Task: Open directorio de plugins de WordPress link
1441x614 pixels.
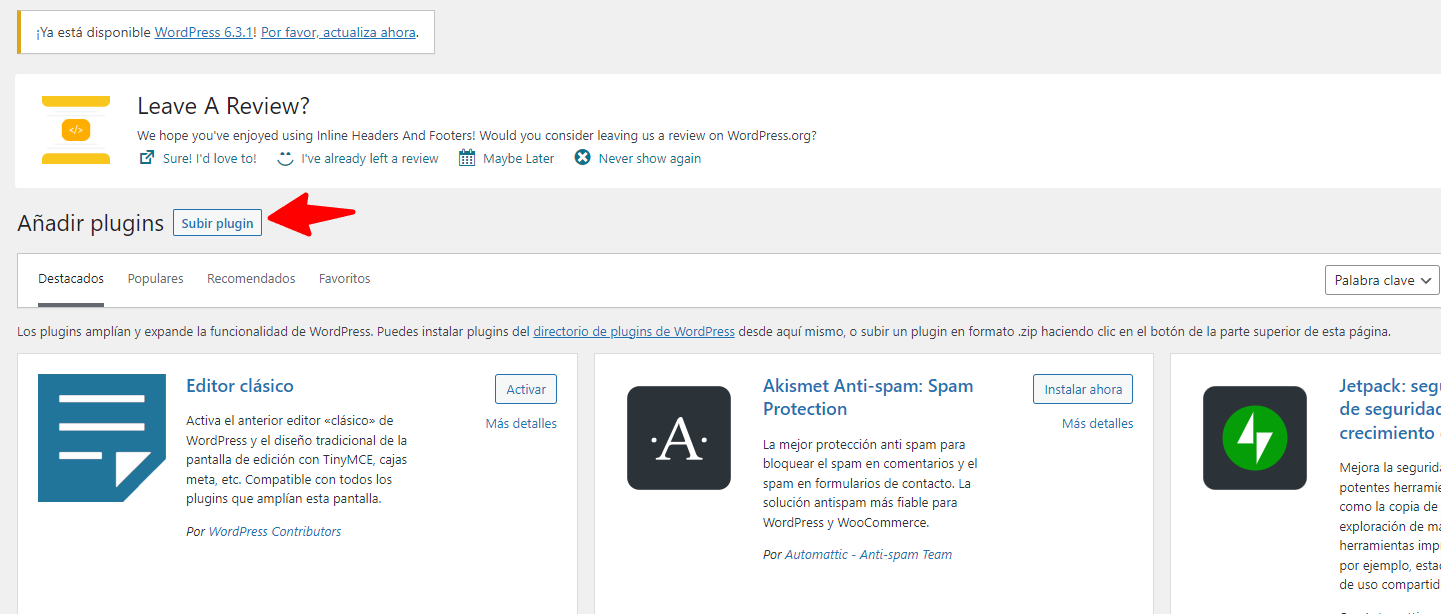Action: 634,332
